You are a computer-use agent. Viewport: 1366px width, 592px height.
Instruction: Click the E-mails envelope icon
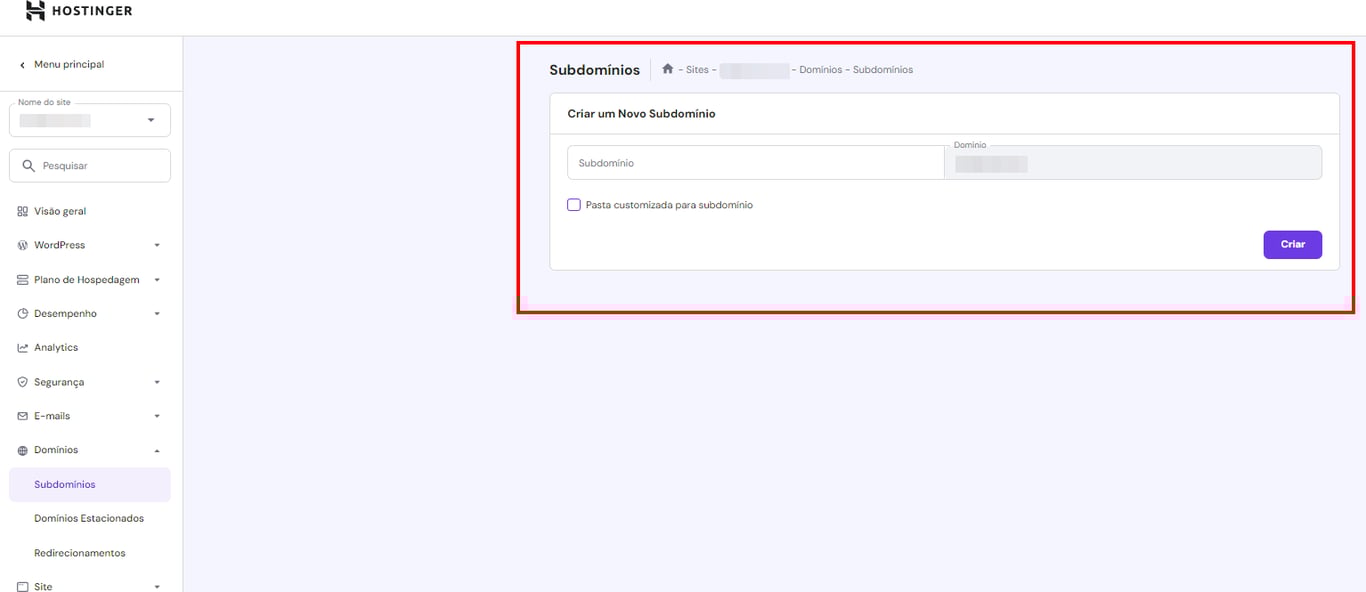click(21, 416)
